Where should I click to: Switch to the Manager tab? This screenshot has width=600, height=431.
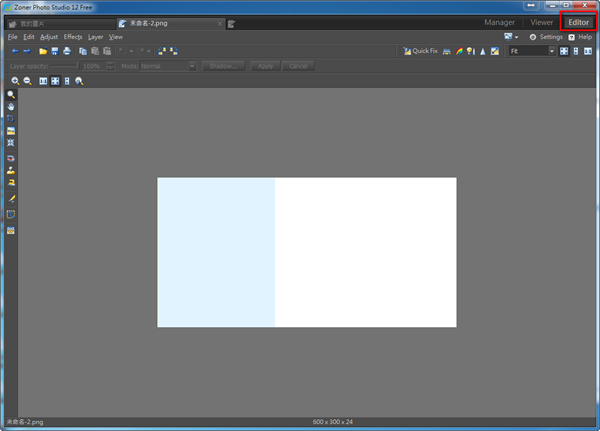tap(499, 22)
